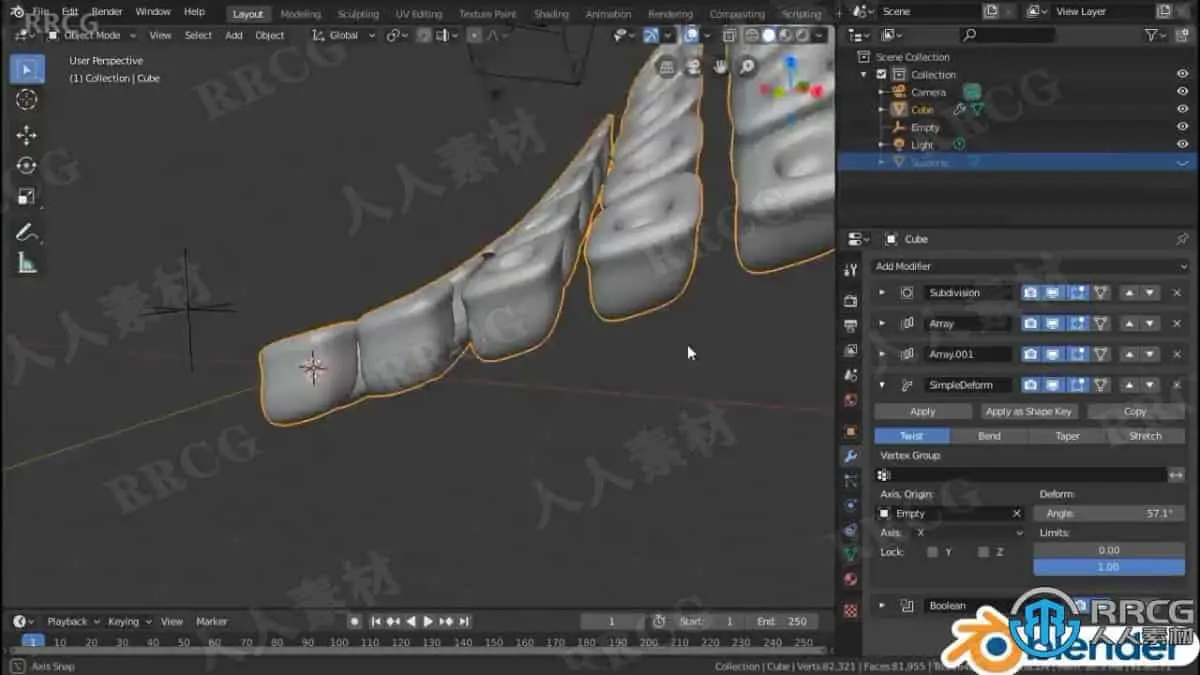Viewport: 1200px width, 675px height.
Task: Select Bend deform mode
Action: tap(989, 436)
